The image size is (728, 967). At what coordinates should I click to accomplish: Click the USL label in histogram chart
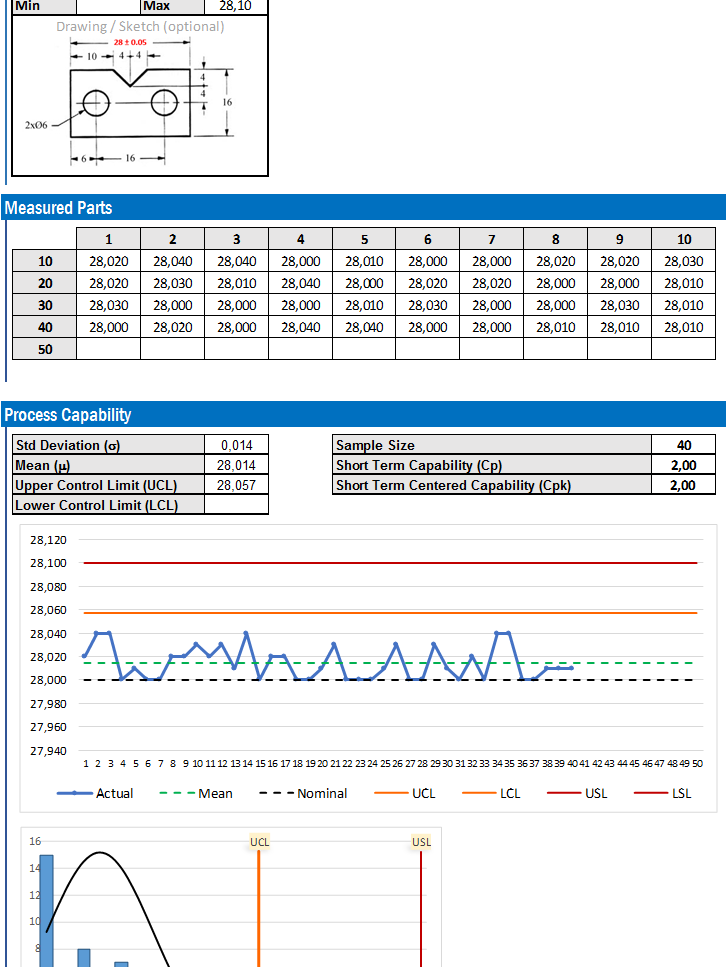tap(421, 842)
